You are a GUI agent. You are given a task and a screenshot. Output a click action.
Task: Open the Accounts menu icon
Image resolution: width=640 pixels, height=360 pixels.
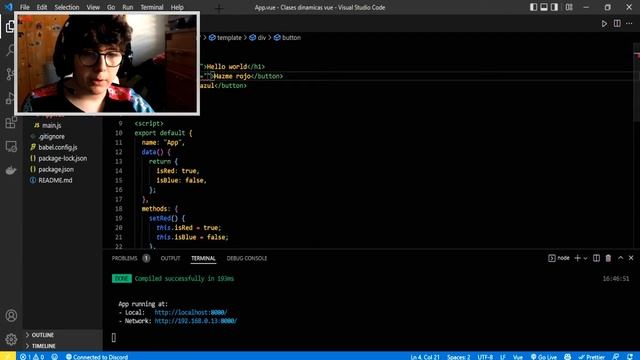click(11, 316)
